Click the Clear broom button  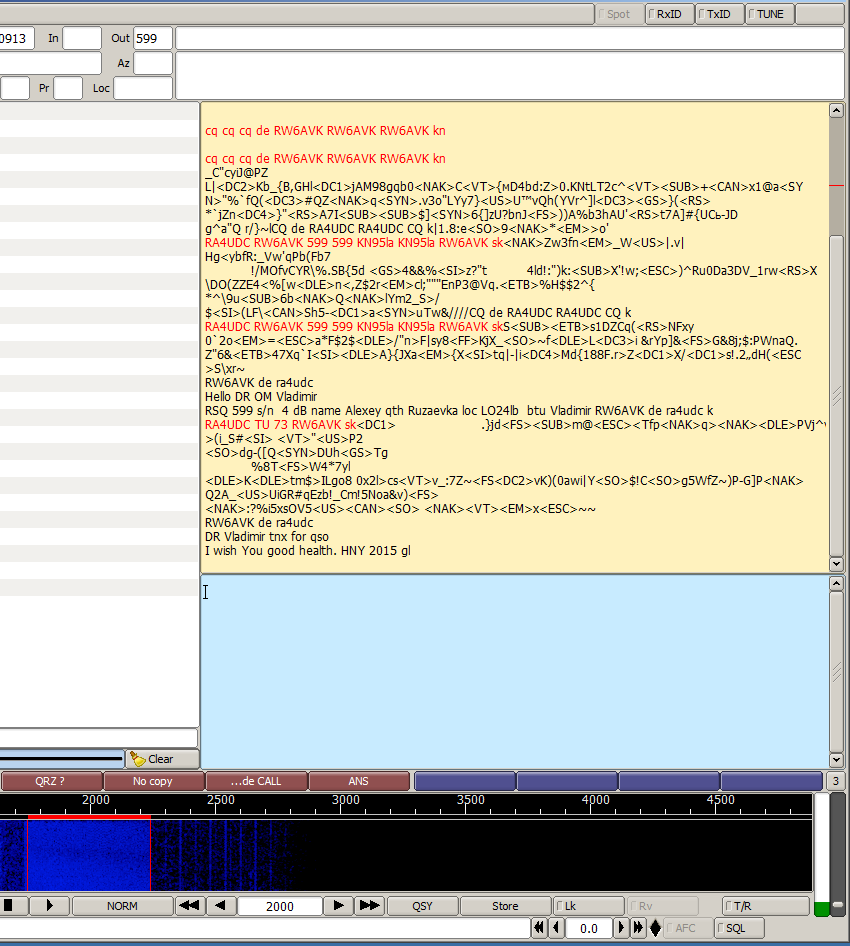[162, 759]
